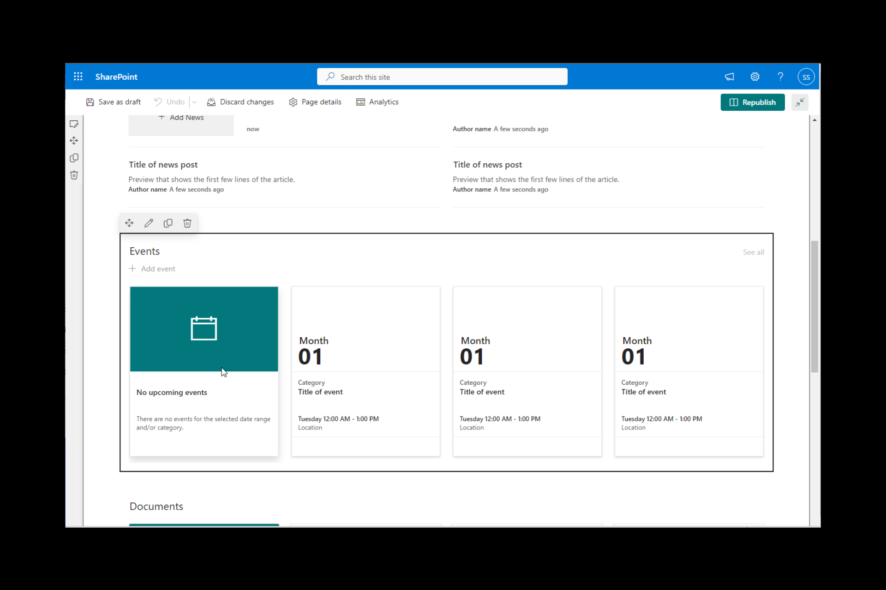Click the move section icon in left rail

click(x=74, y=141)
